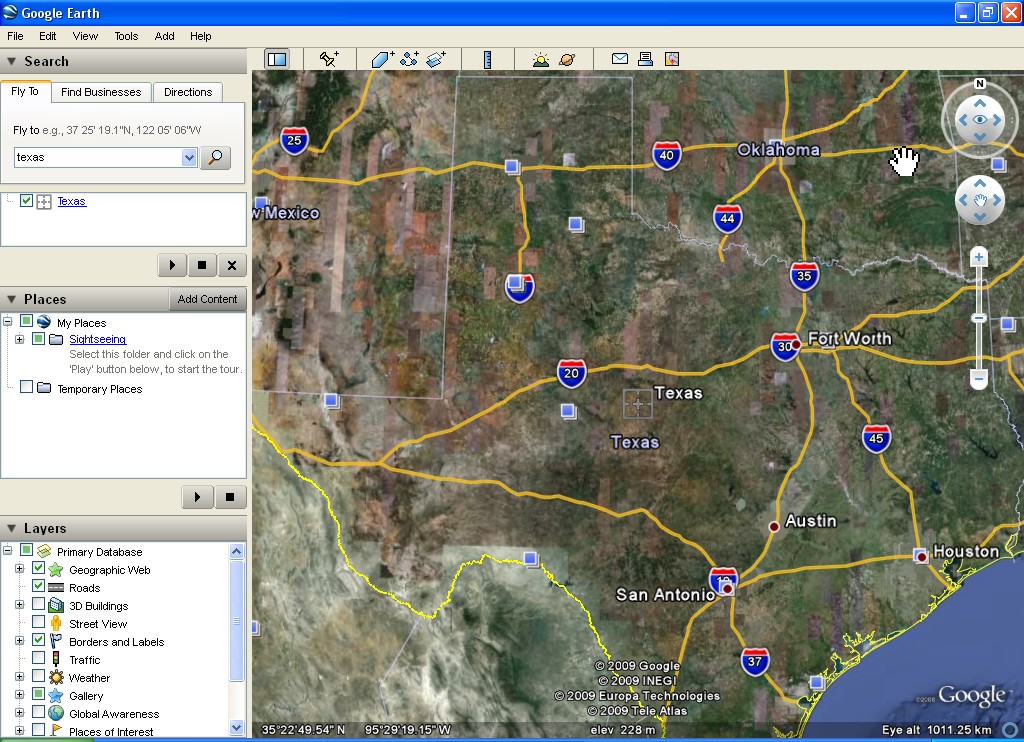Click the Austin city marker dot

point(773,526)
